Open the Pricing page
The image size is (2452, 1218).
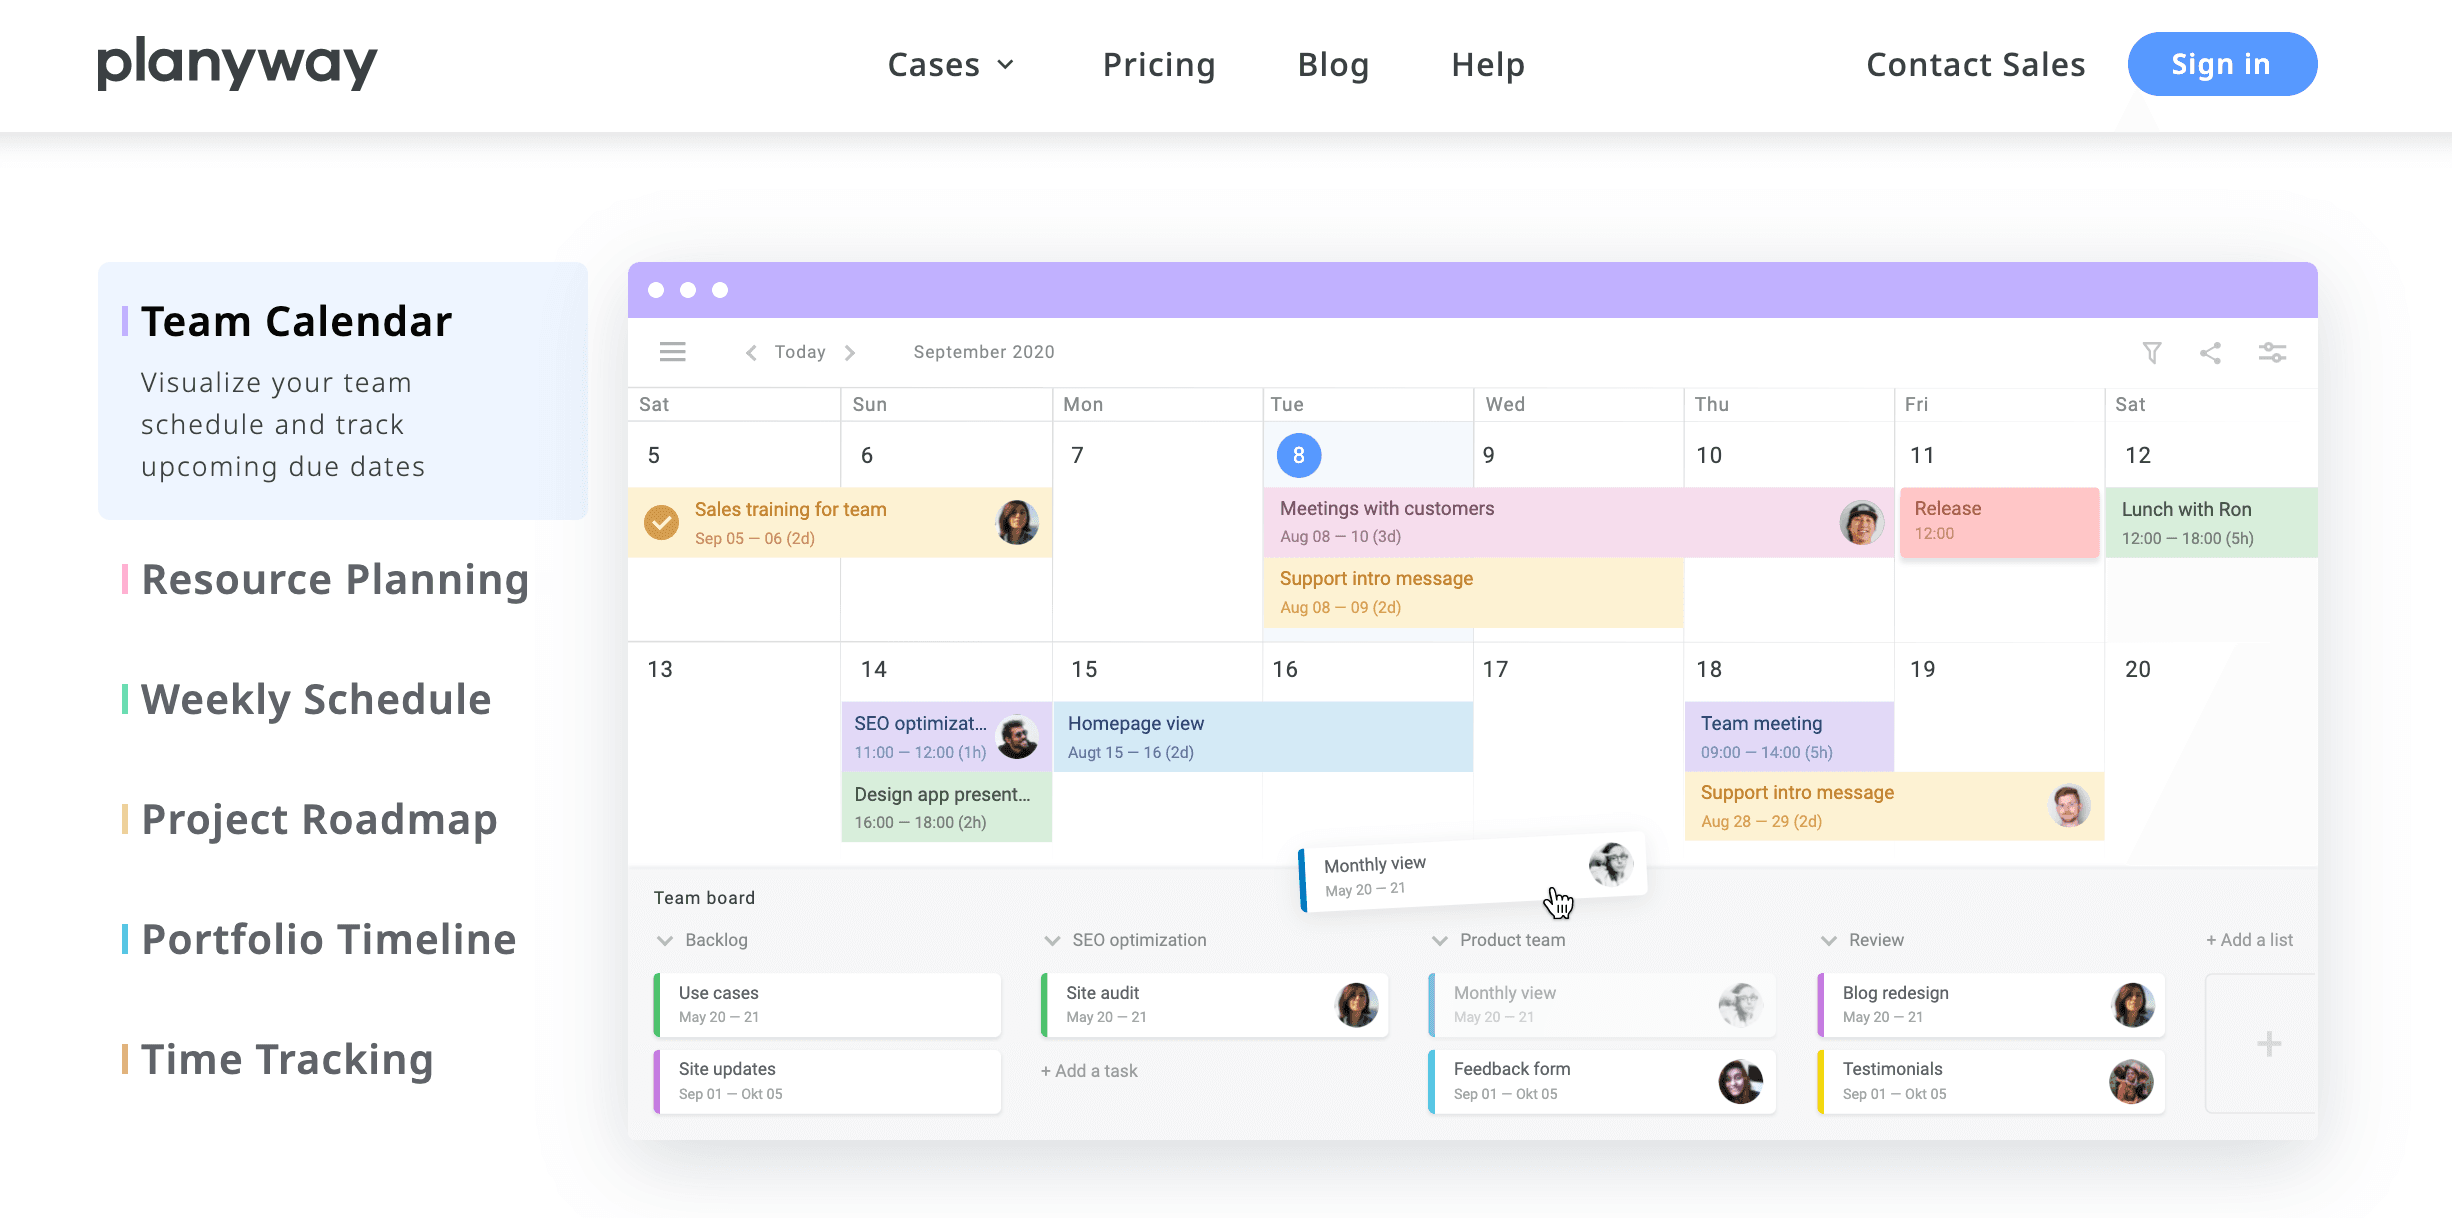point(1159,65)
